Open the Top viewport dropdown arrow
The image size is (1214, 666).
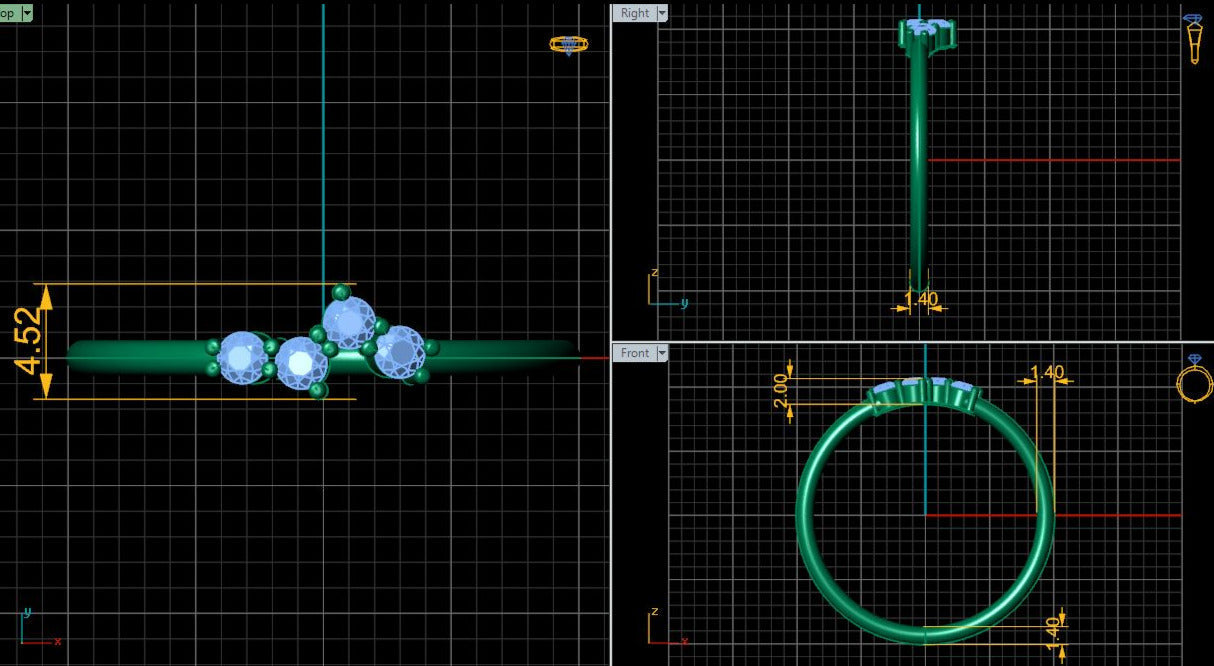coord(26,13)
